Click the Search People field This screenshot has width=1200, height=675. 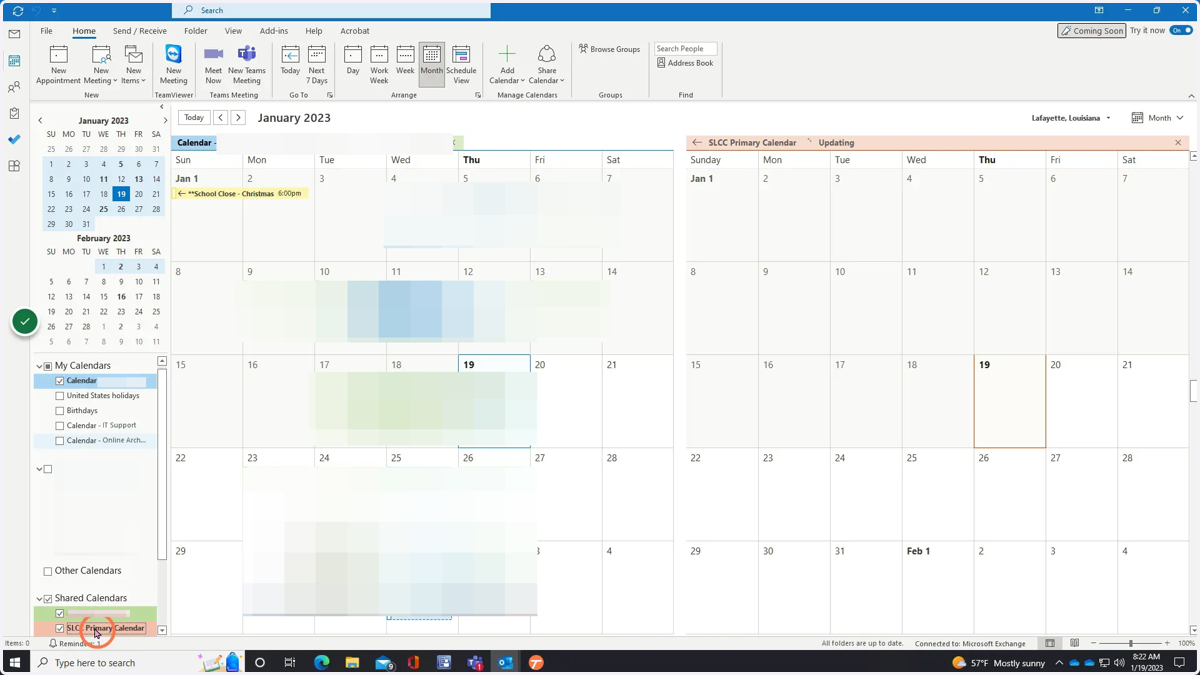pyautogui.click(x=685, y=48)
